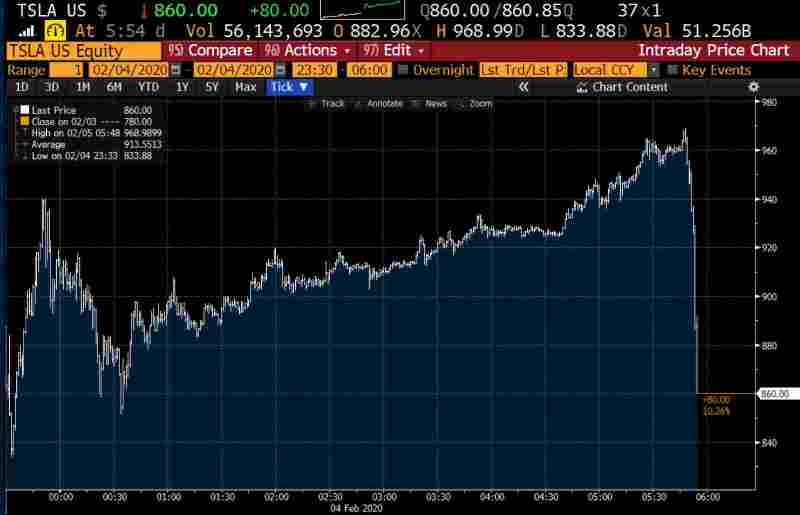Select the 1D range tab
This screenshot has height=515, width=800.
[21, 87]
